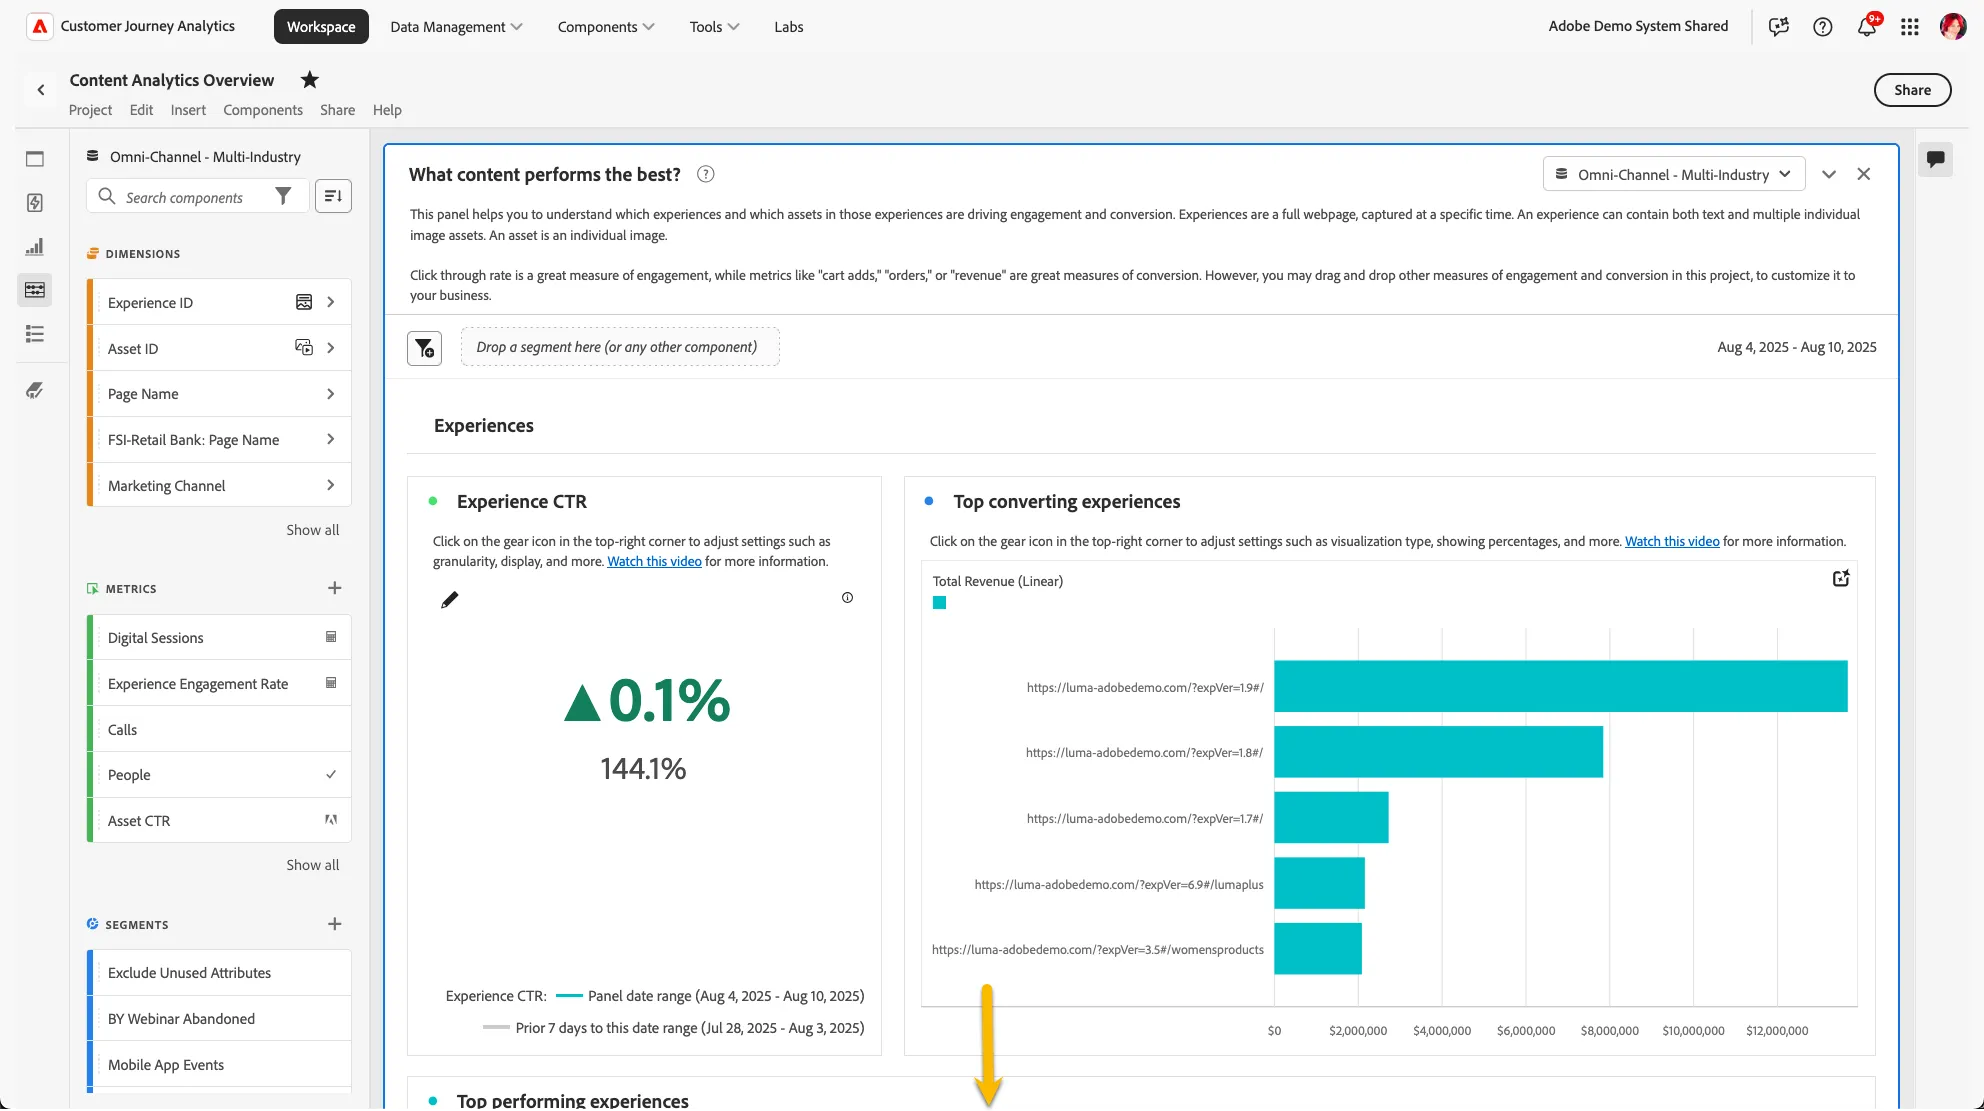Select the Workspace tab
Screen dimensions: 1984x1111
321,27
